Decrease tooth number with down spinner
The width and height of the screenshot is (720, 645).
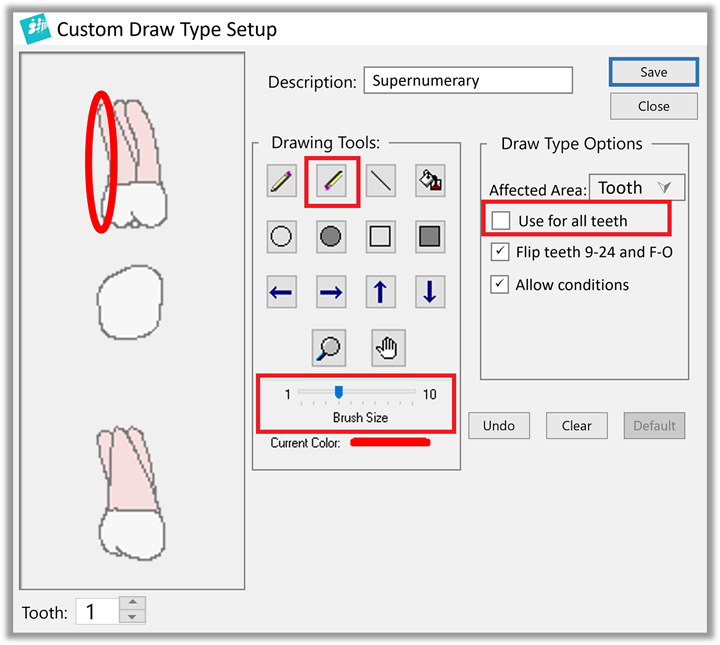tap(132, 617)
